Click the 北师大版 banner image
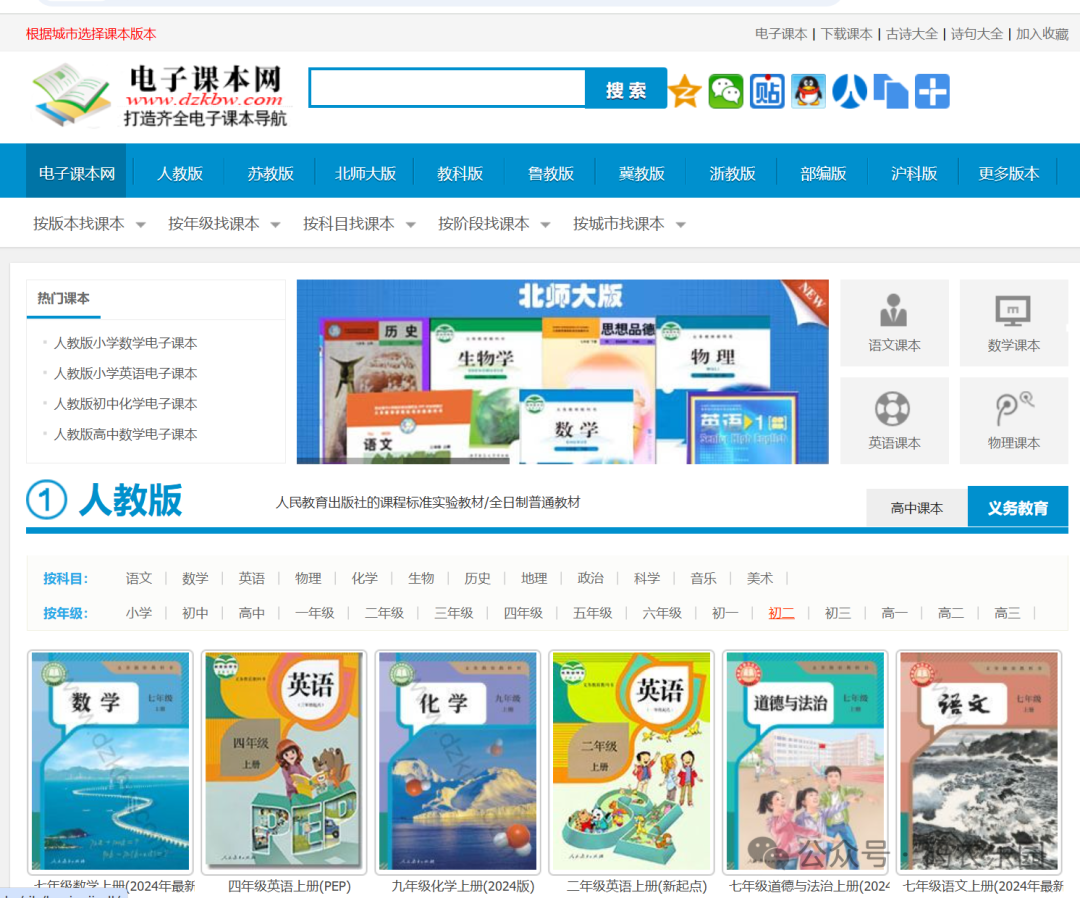Viewport: 1080px width, 898px height. [x=563, y=372]
